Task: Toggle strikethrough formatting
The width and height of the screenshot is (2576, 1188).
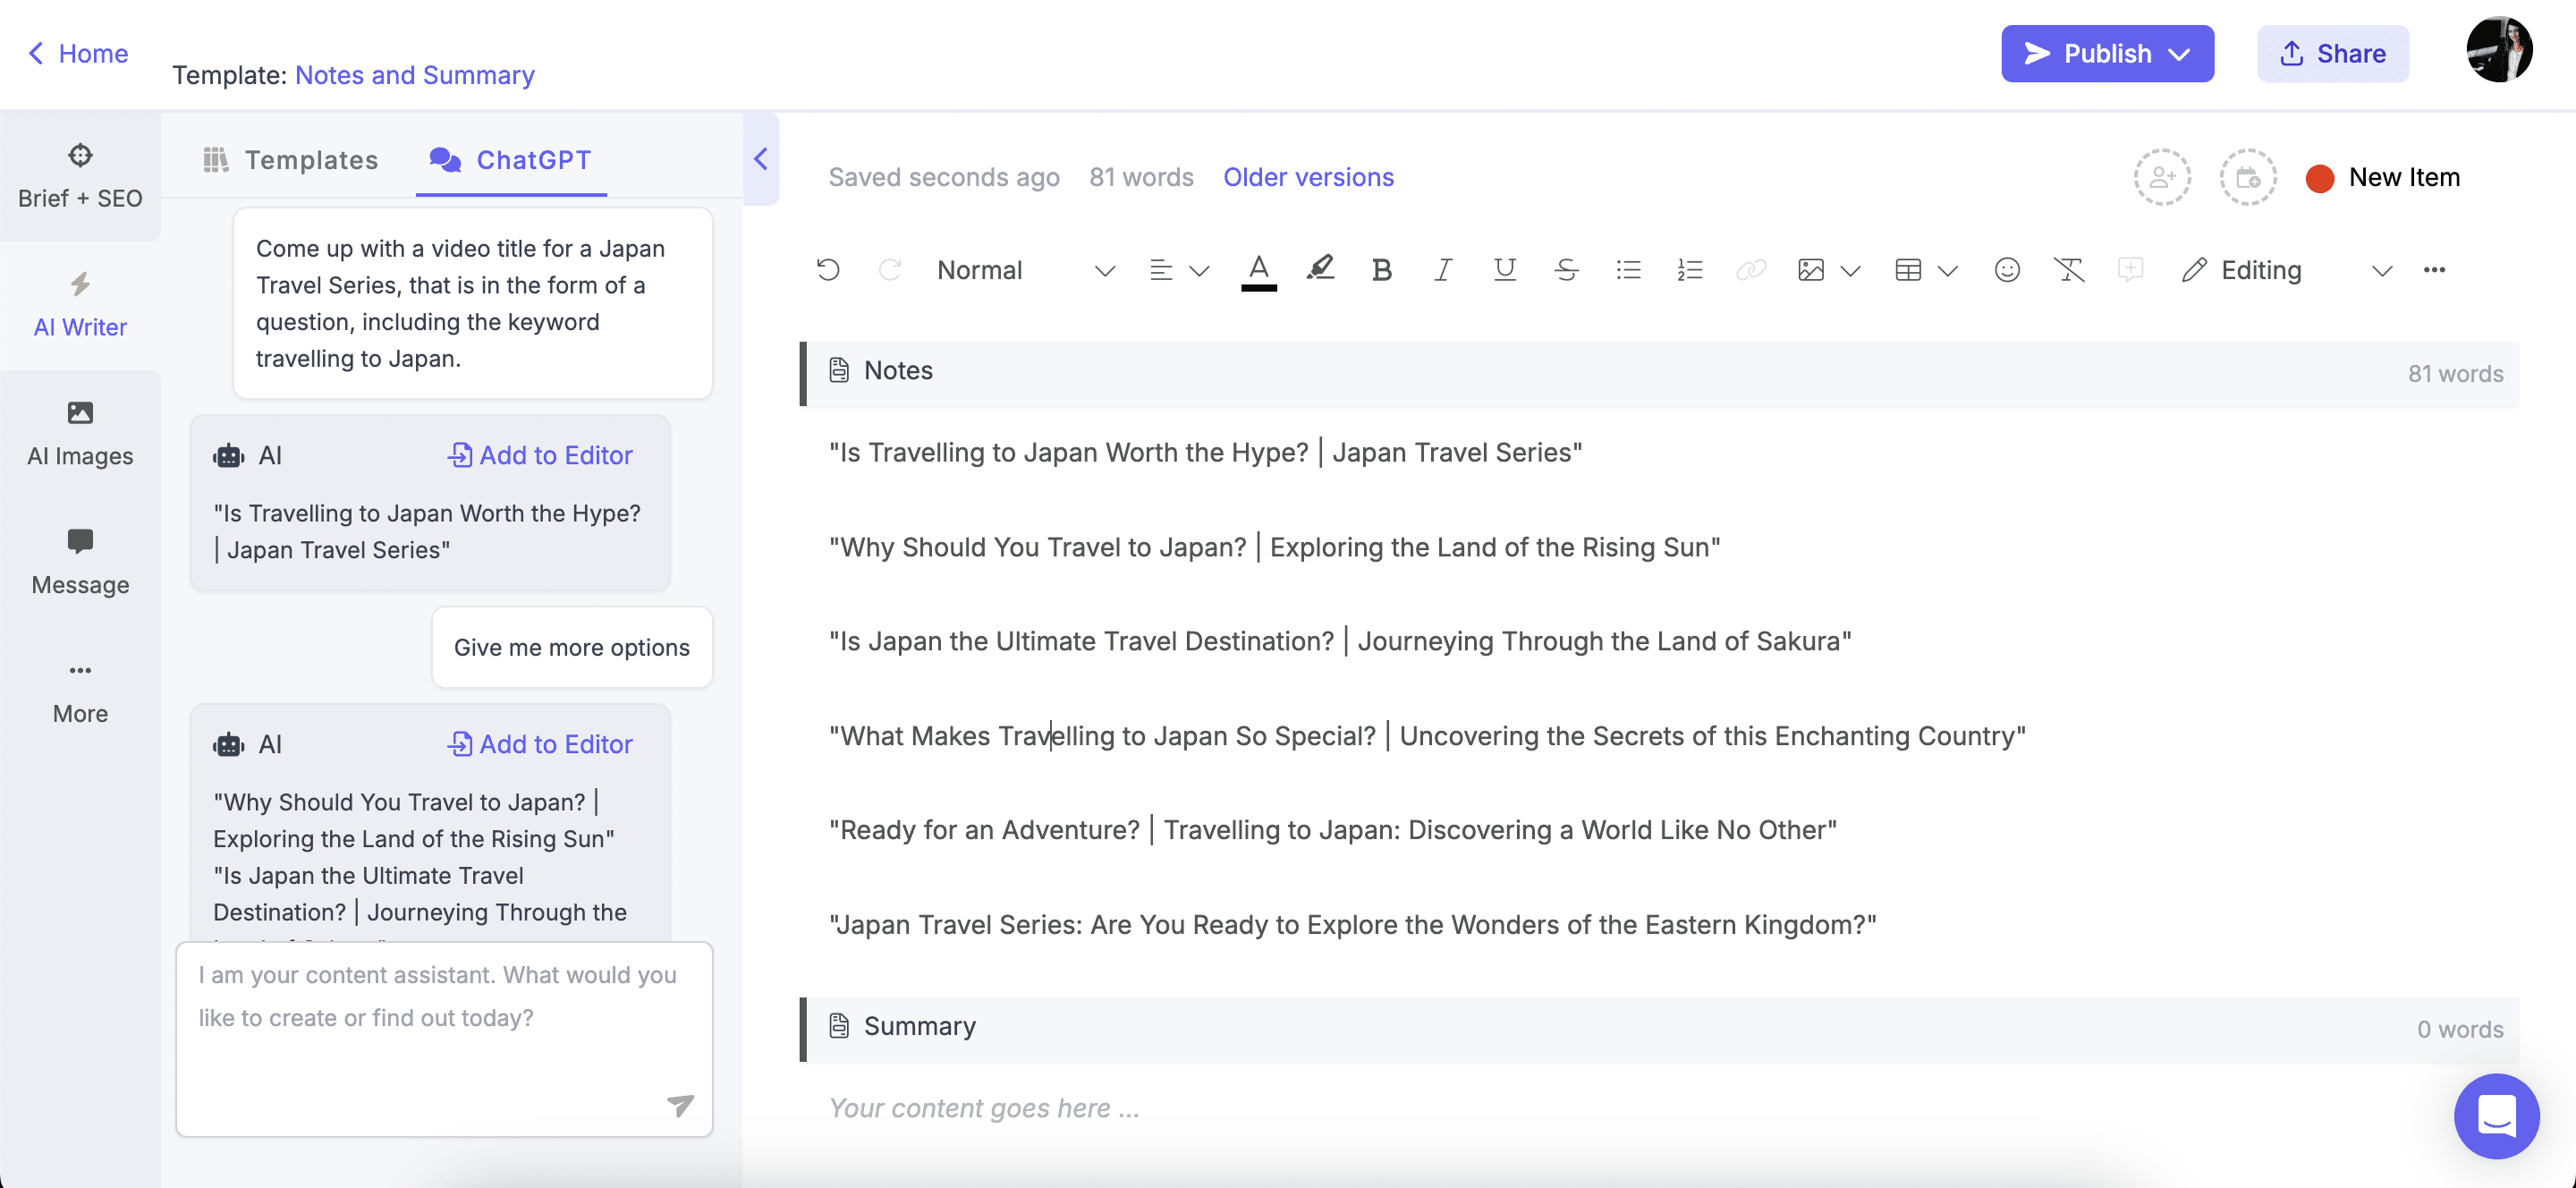Action: pyautogui.click(x=1566, y=270)
